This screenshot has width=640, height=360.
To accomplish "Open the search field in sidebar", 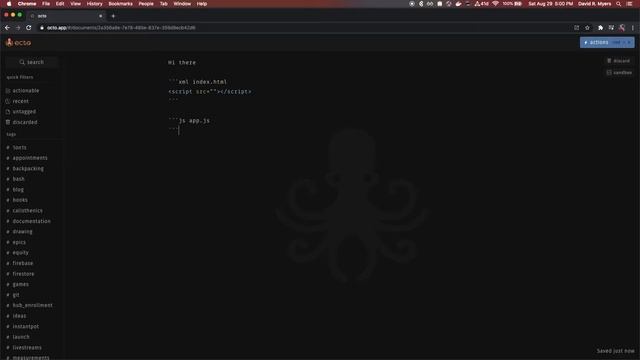I will pyautogui.click(x=32, y=62).
